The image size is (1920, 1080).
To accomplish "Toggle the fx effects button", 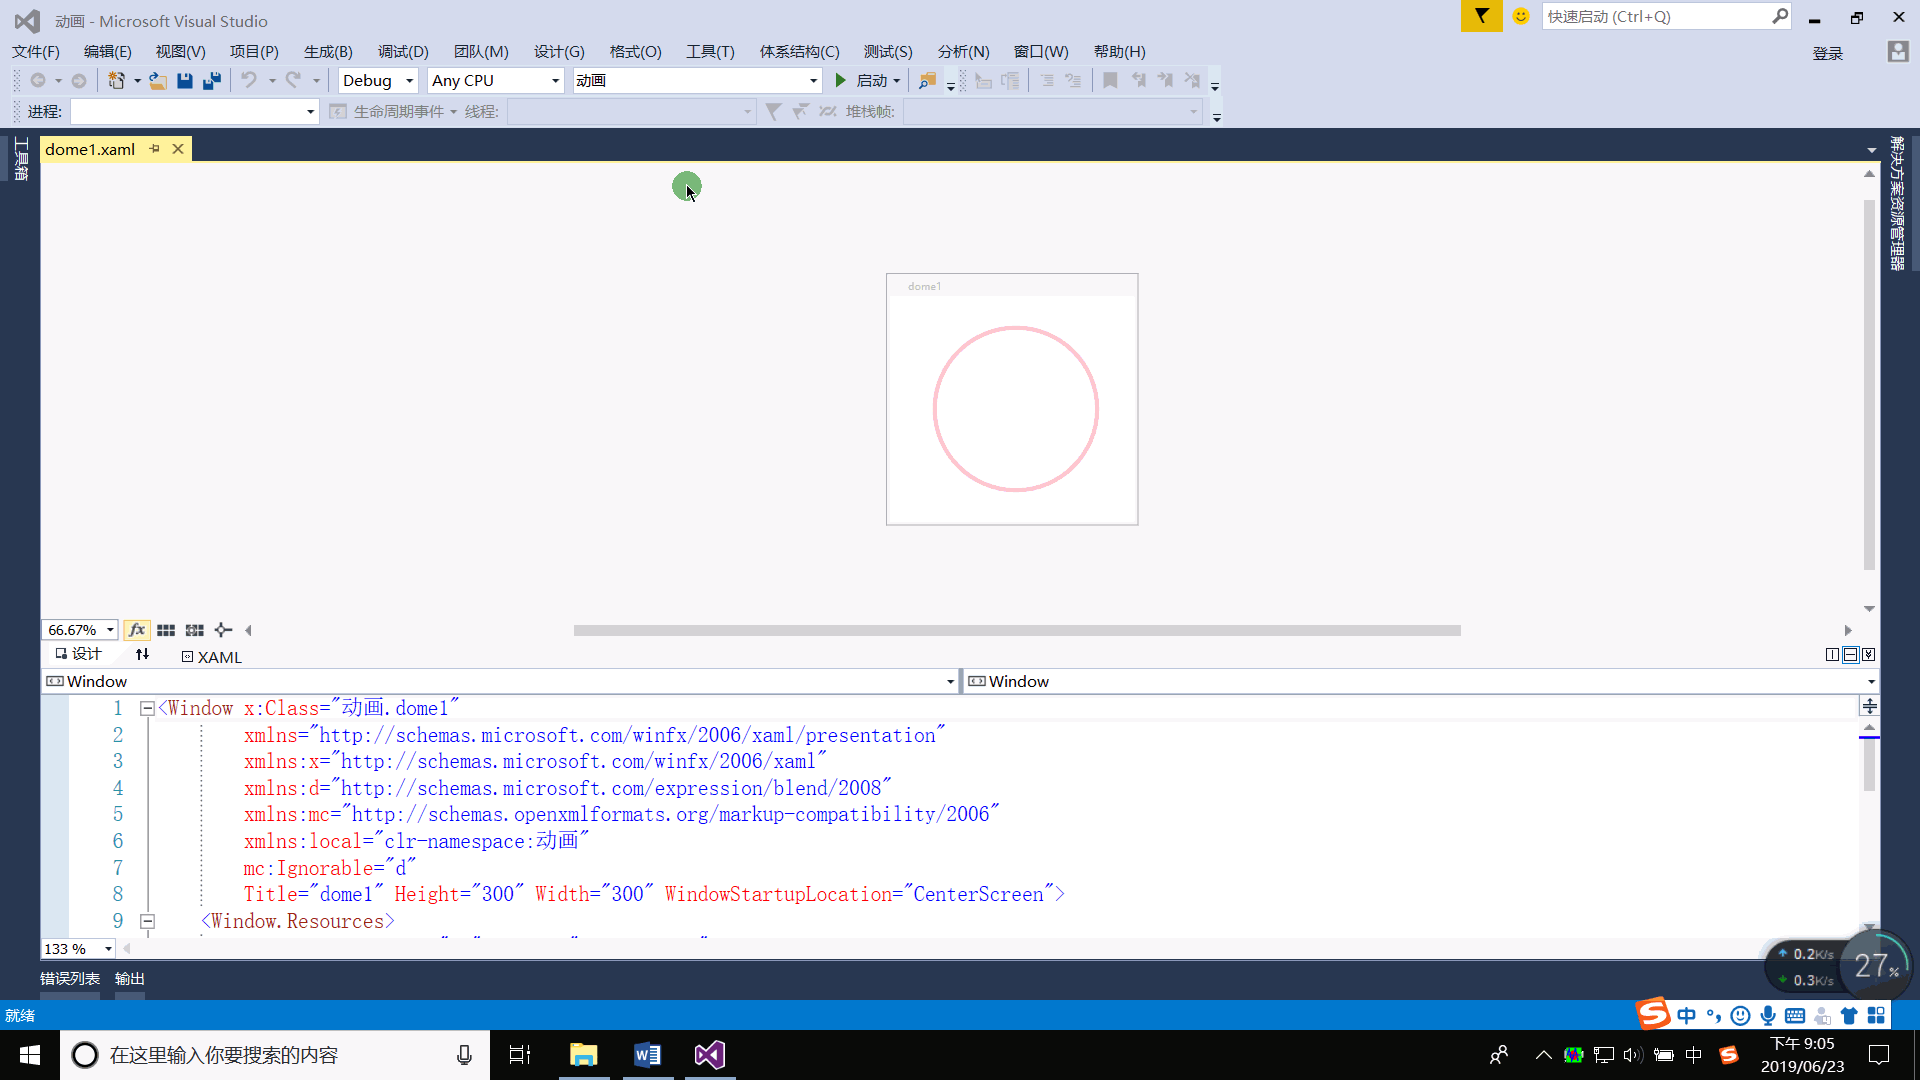I will [x=137, y=630].
